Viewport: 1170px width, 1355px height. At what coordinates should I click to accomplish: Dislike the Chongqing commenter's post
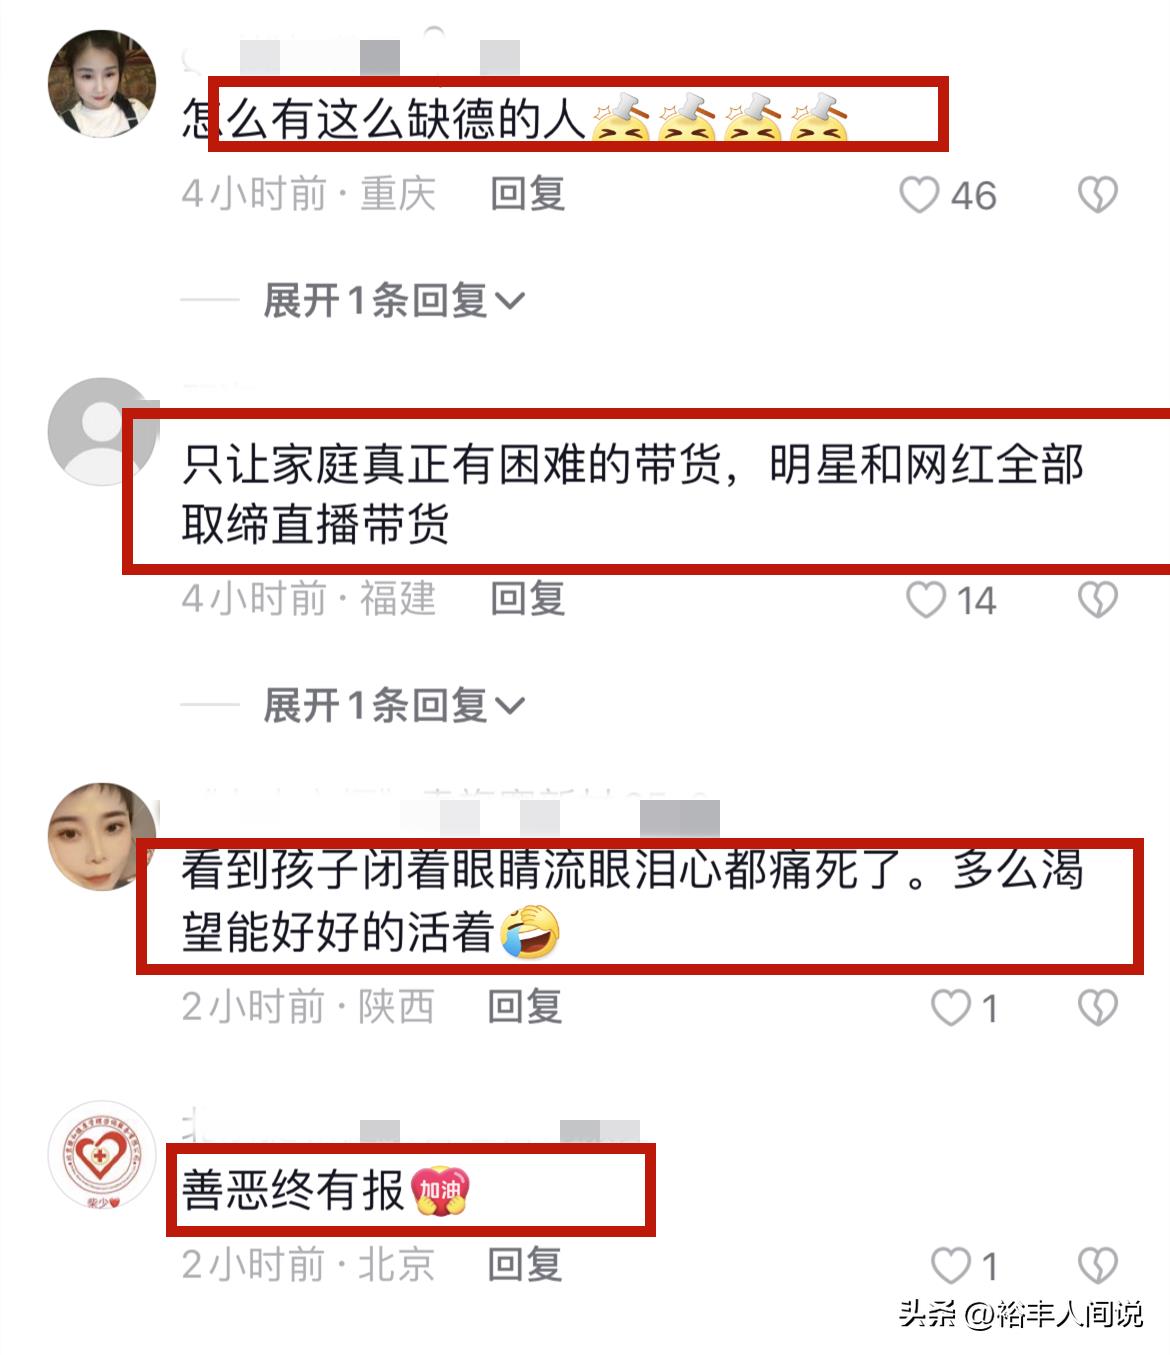tap(1097, 195)
